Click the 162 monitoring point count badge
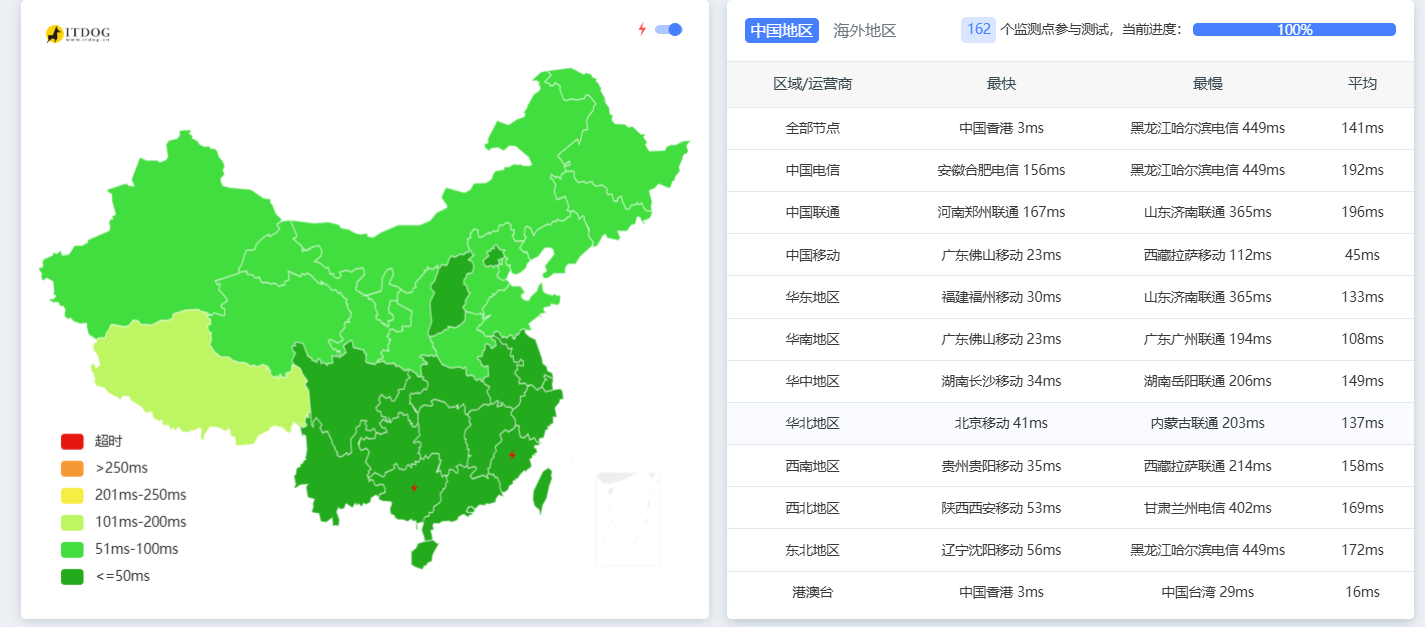The image size is (1425, 627). point(979,29)
